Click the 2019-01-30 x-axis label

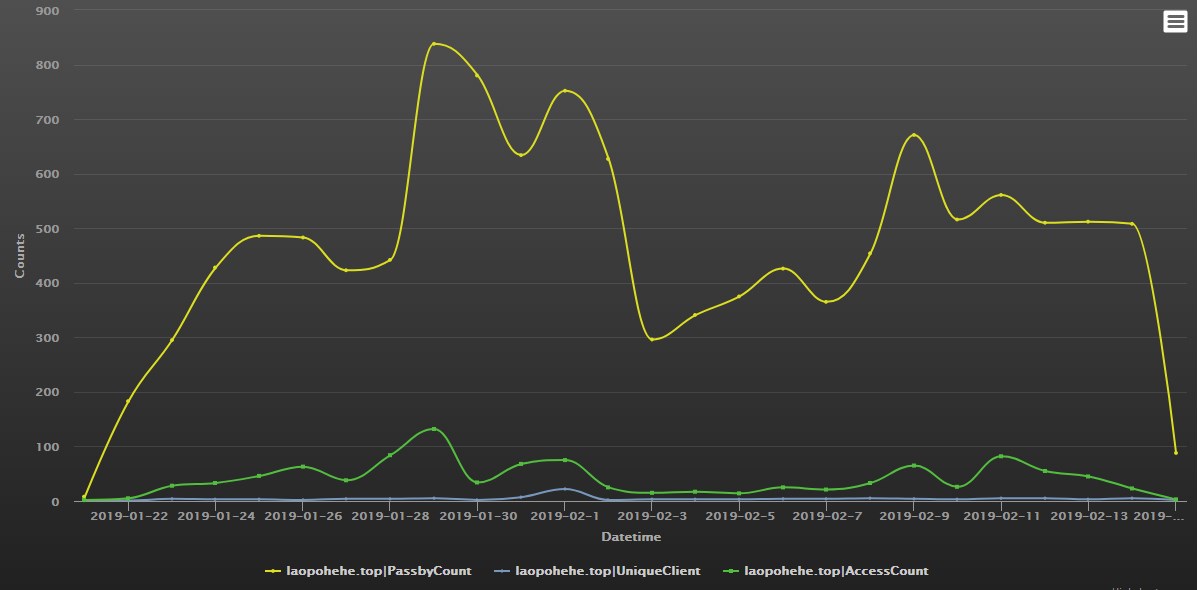(477, 516)
